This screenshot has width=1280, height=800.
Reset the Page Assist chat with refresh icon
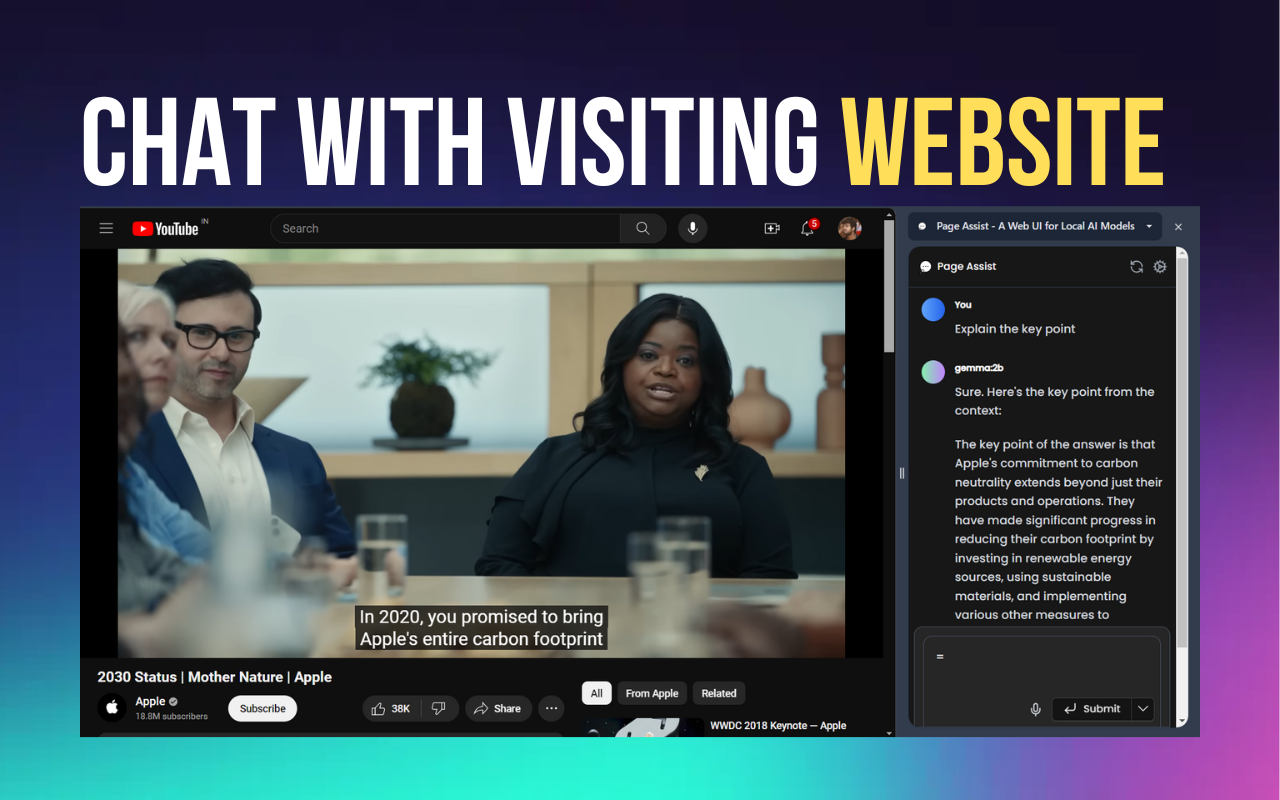click(x=1137, y=267)
